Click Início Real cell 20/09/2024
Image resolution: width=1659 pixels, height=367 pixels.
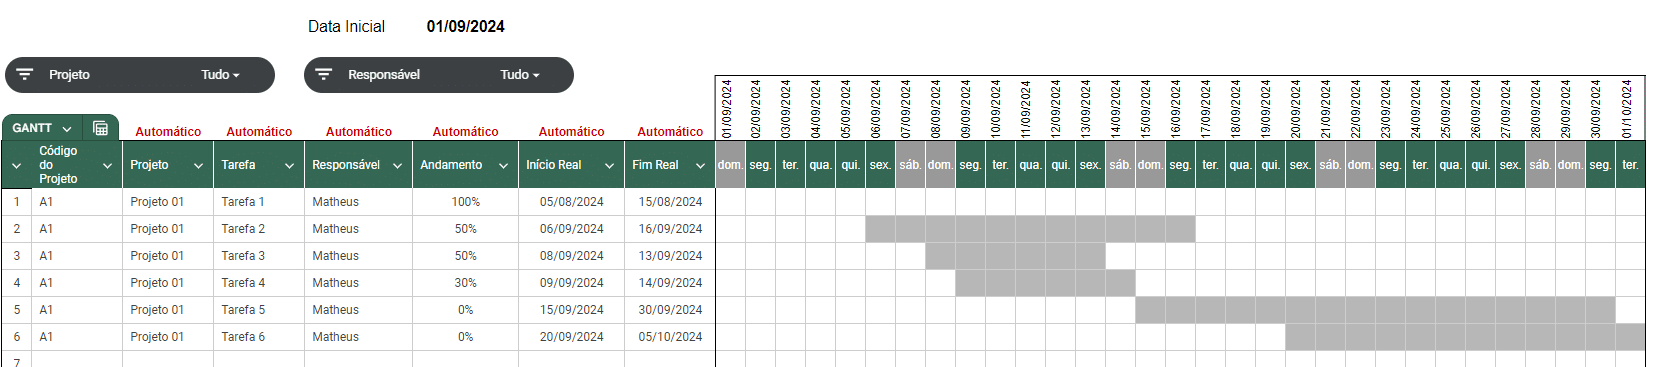click(x=571, y=337)
